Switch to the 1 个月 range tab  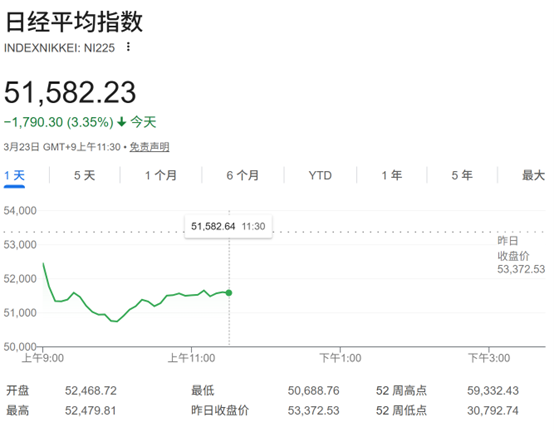[x=161, y=176]
